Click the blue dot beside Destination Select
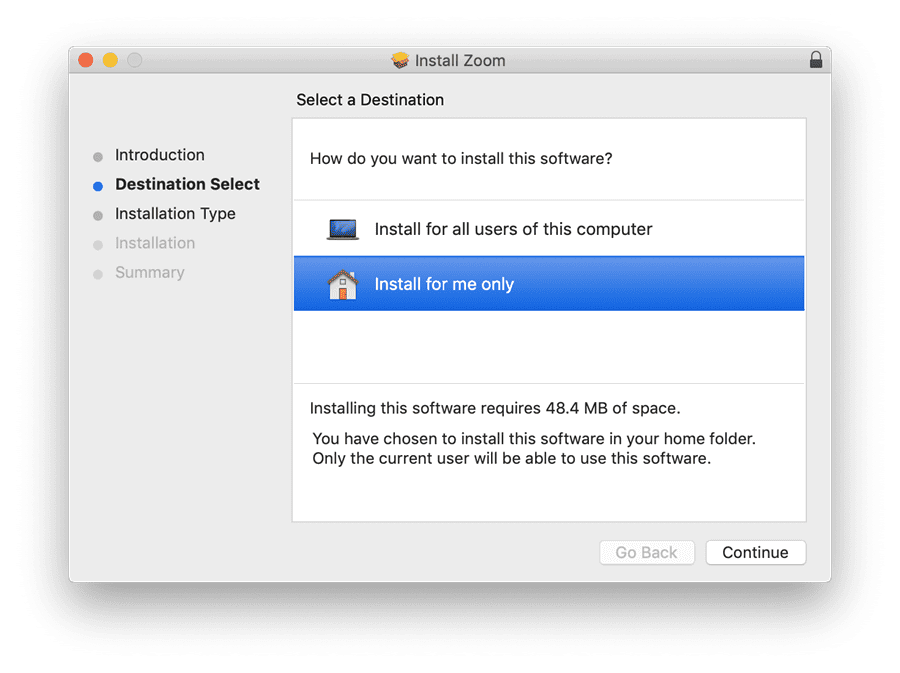Viewport: 900px width, 673px height. 97,185
